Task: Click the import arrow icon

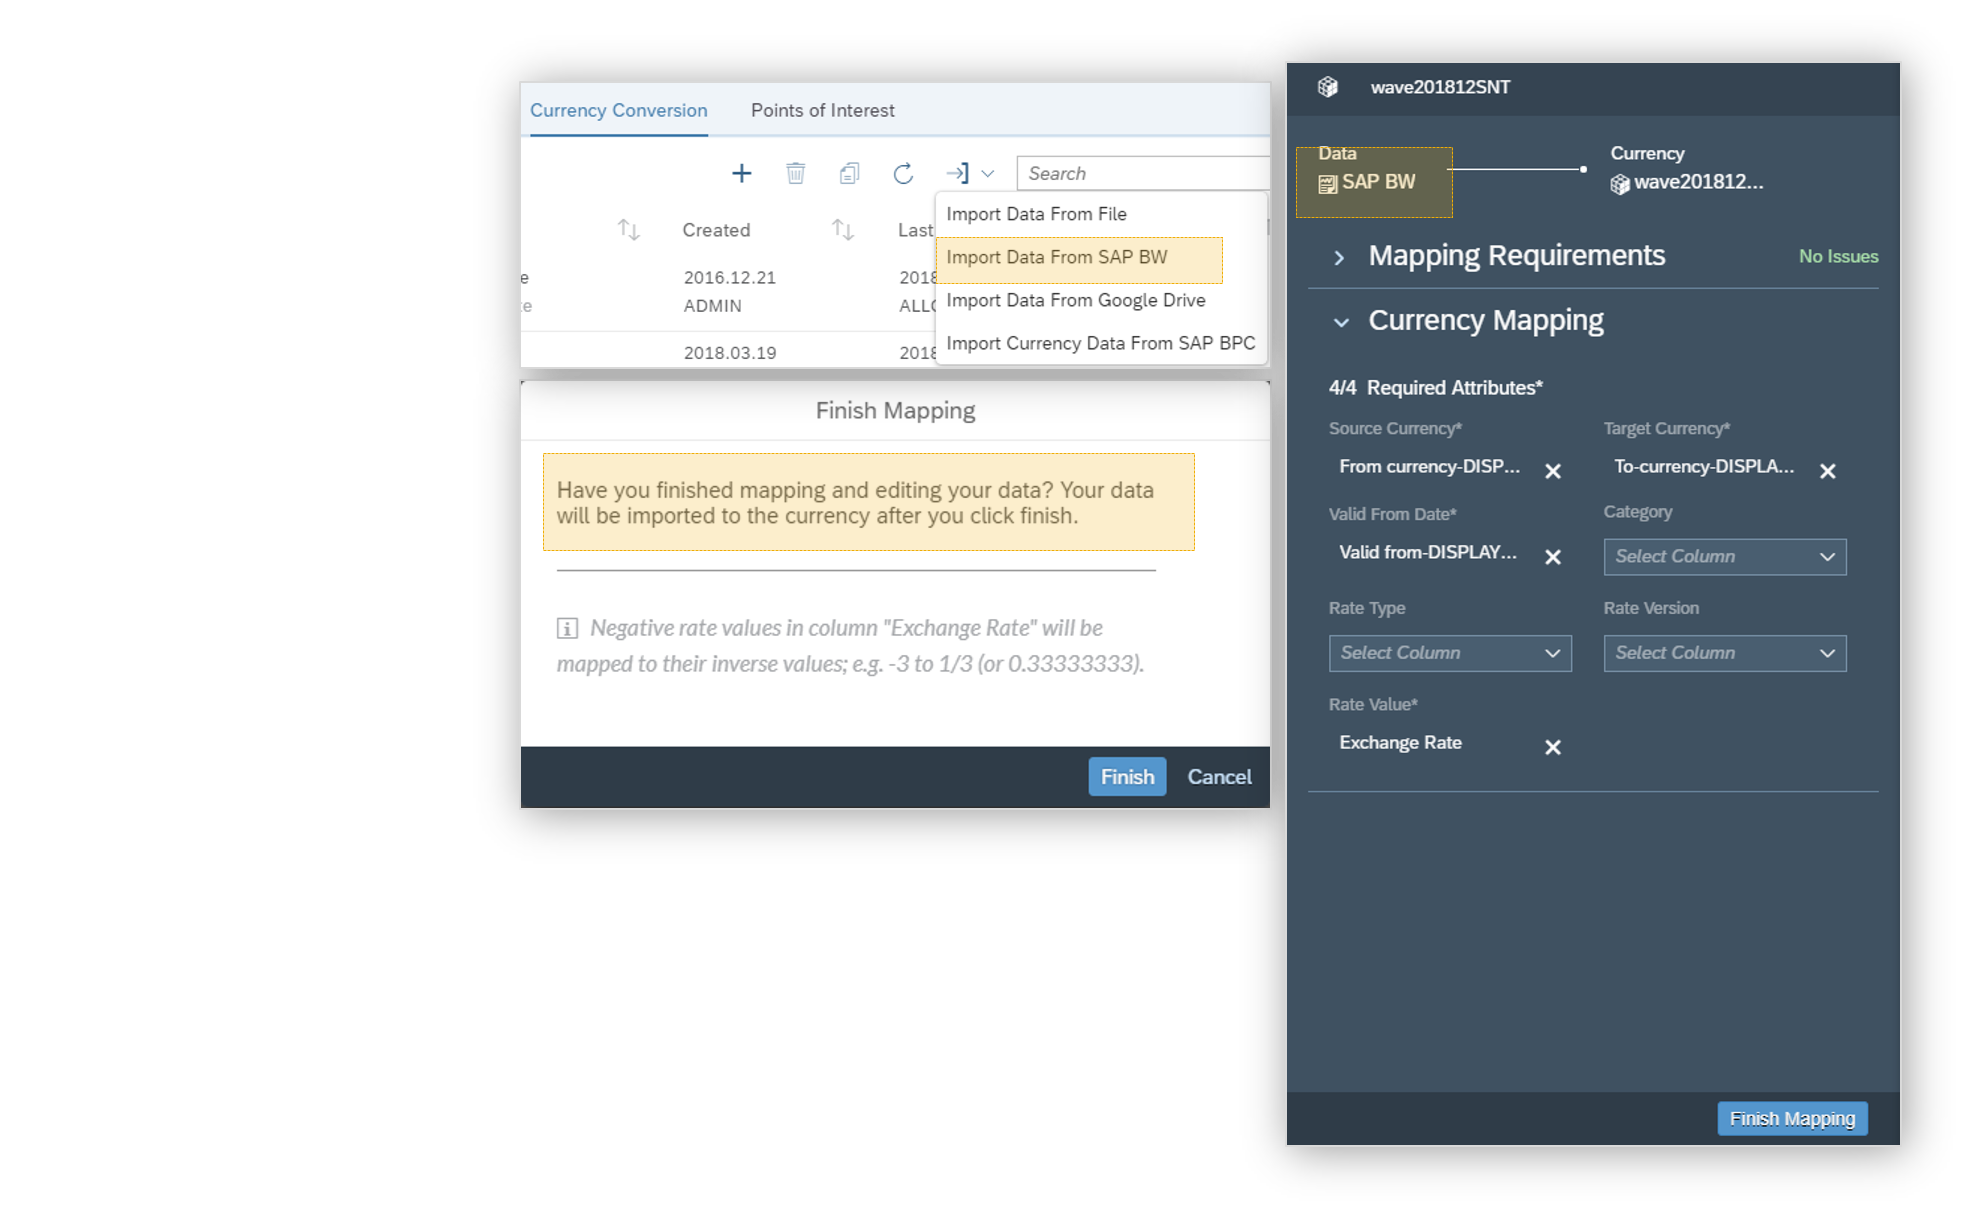Action: [958, 174]
